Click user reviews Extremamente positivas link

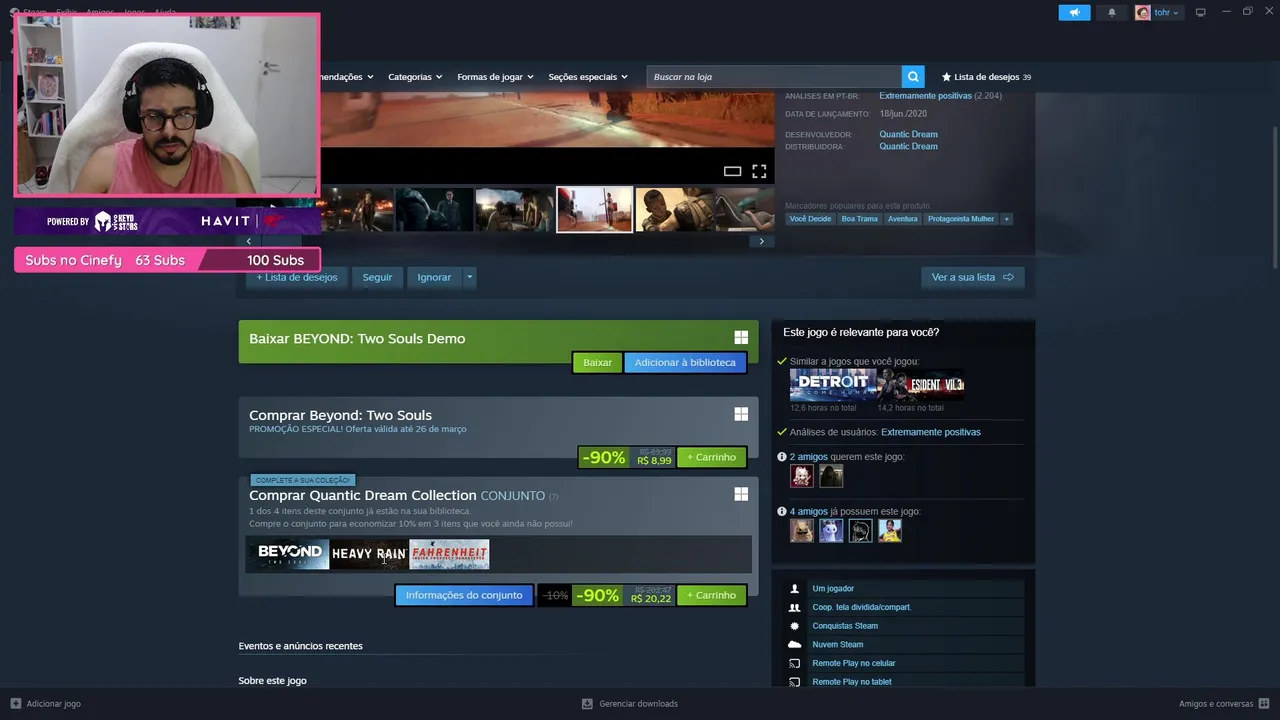[x=930, y=432]
